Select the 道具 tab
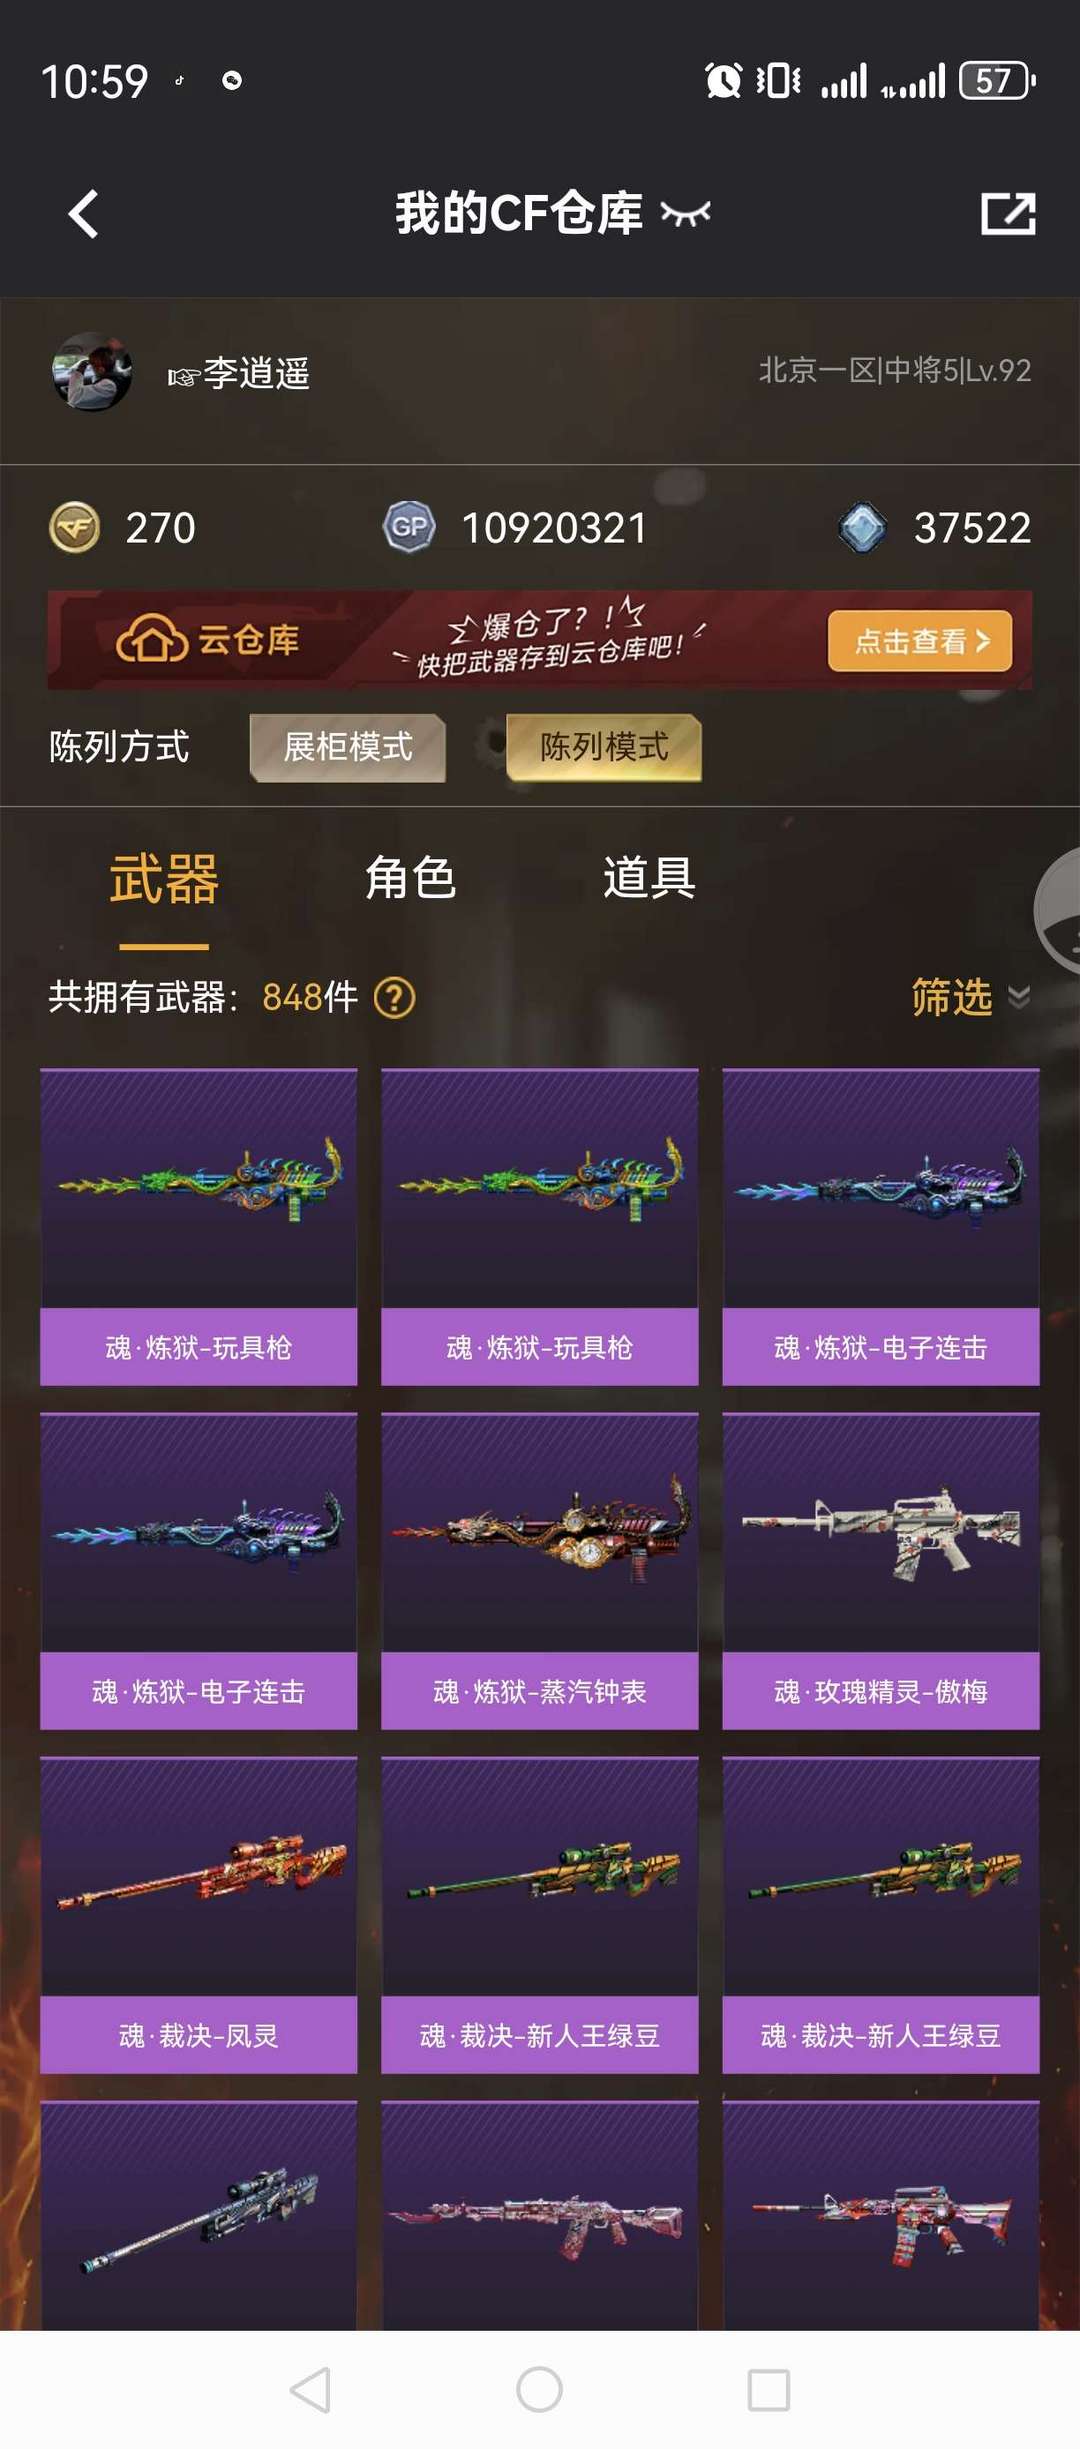This screenshot has width=1080, height=2449. click(x=649, y=879)
